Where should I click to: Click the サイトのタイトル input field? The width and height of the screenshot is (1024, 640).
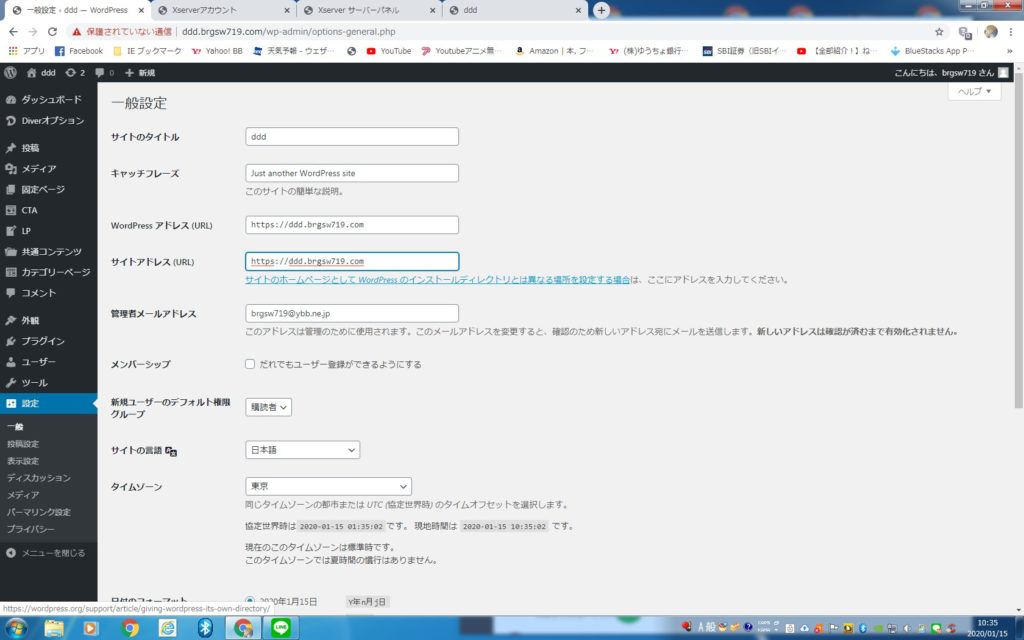pyautogui.click(x=351, y=137)
